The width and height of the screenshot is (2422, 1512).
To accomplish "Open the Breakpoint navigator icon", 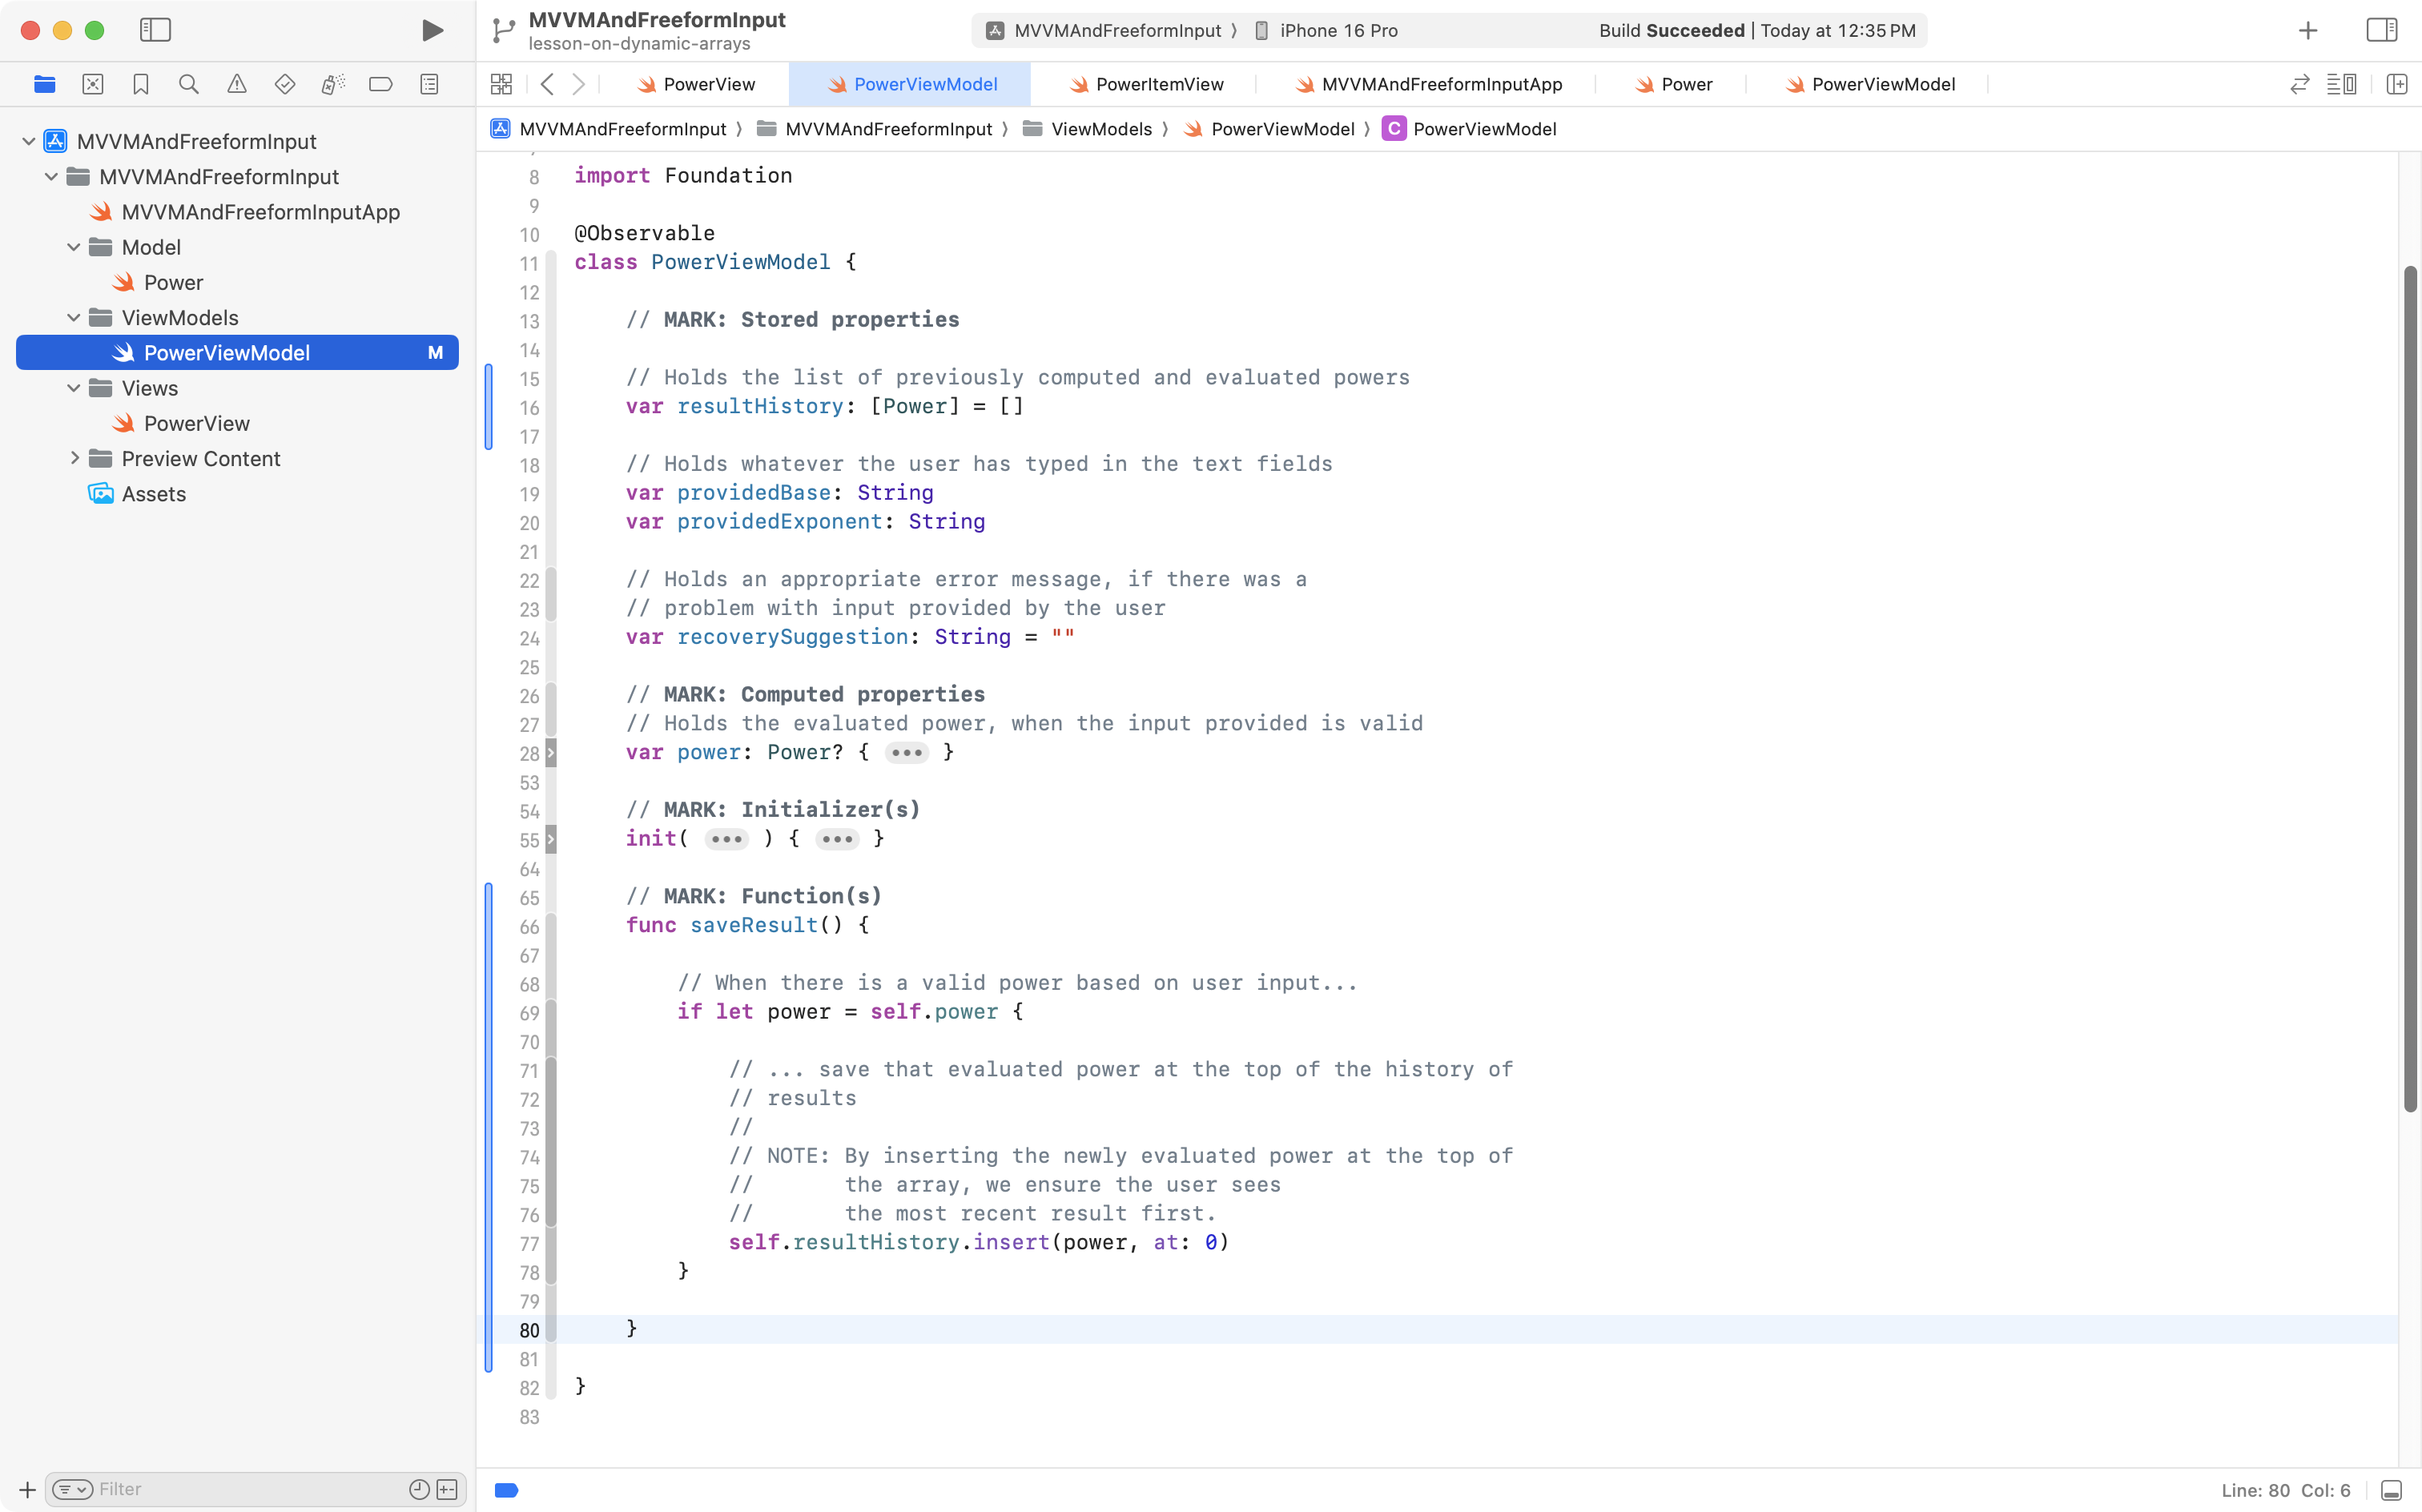I will click(380, 84).
